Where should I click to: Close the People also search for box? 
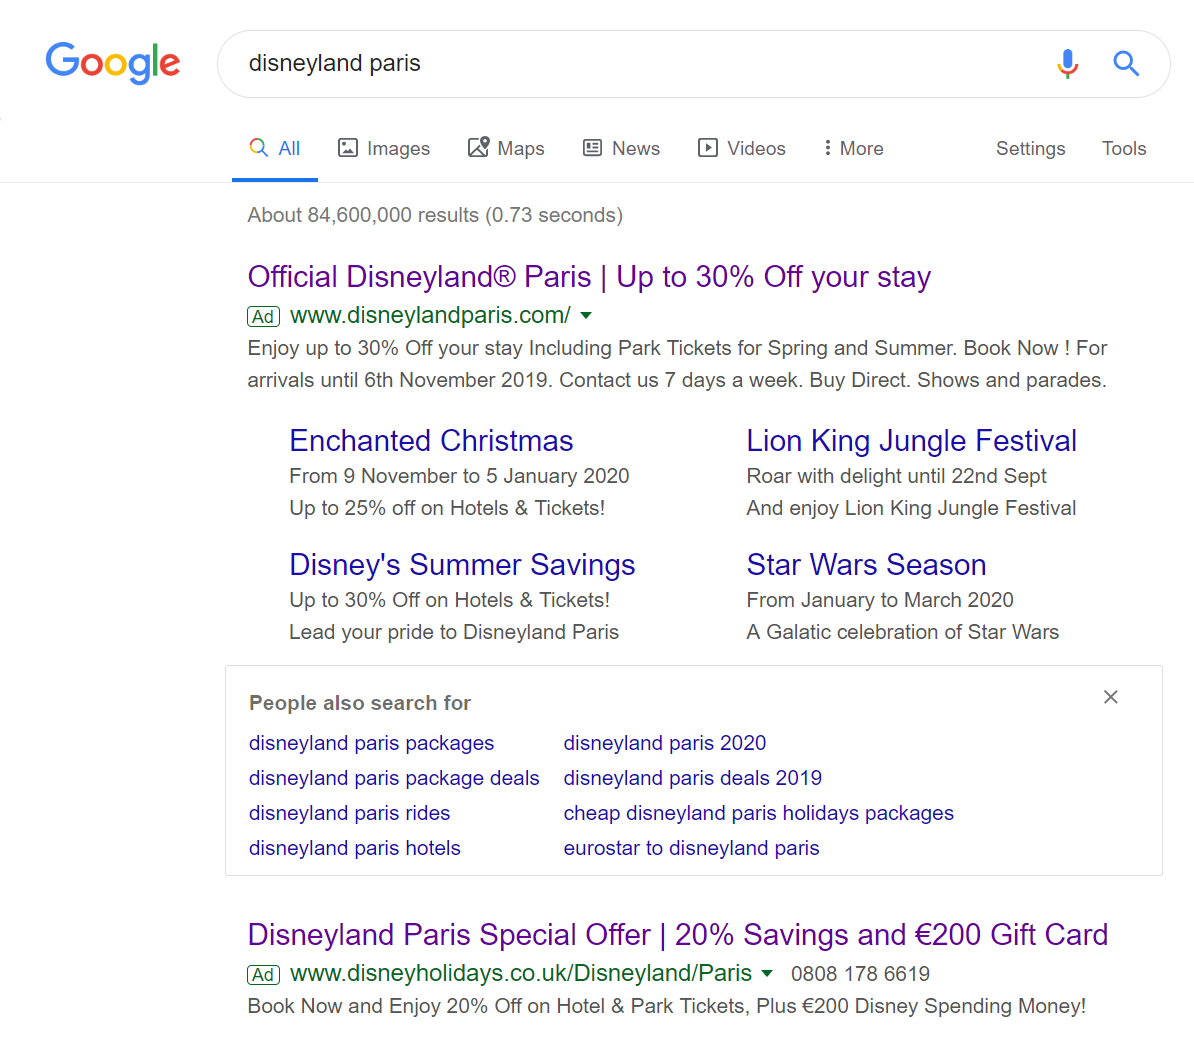click(x=1111, y=697)
